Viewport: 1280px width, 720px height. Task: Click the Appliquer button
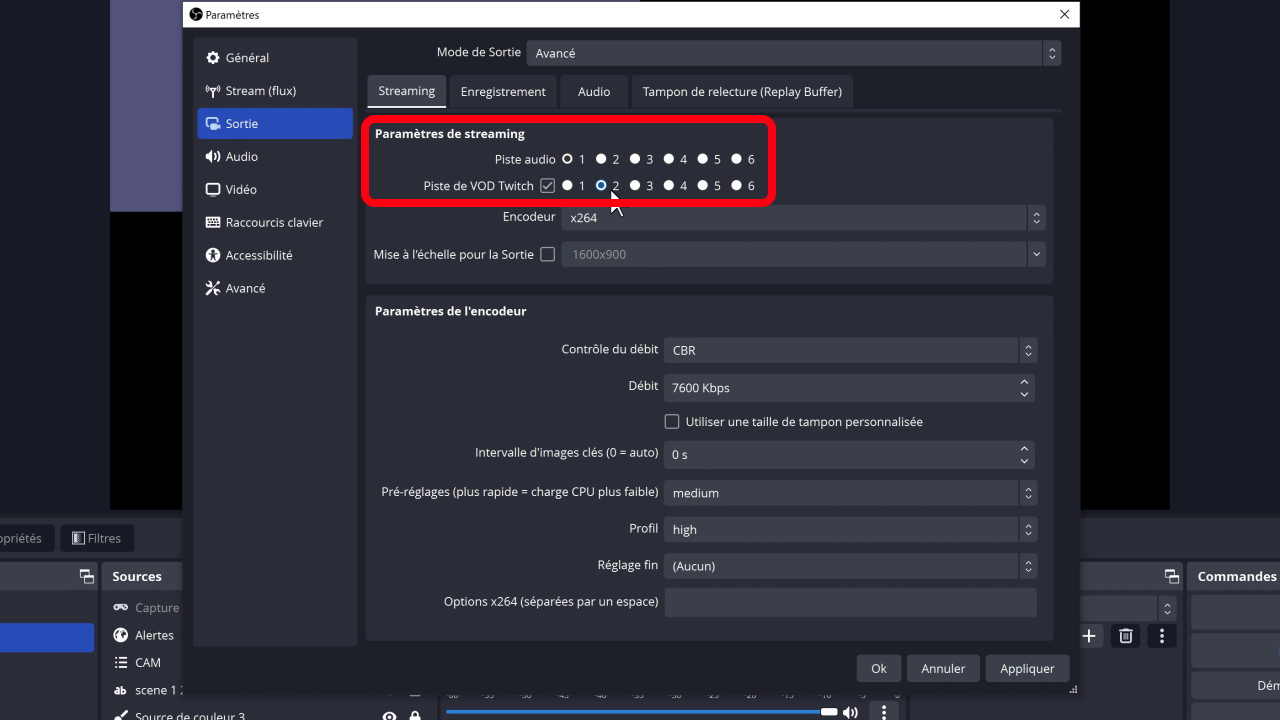click(1027, 669)
